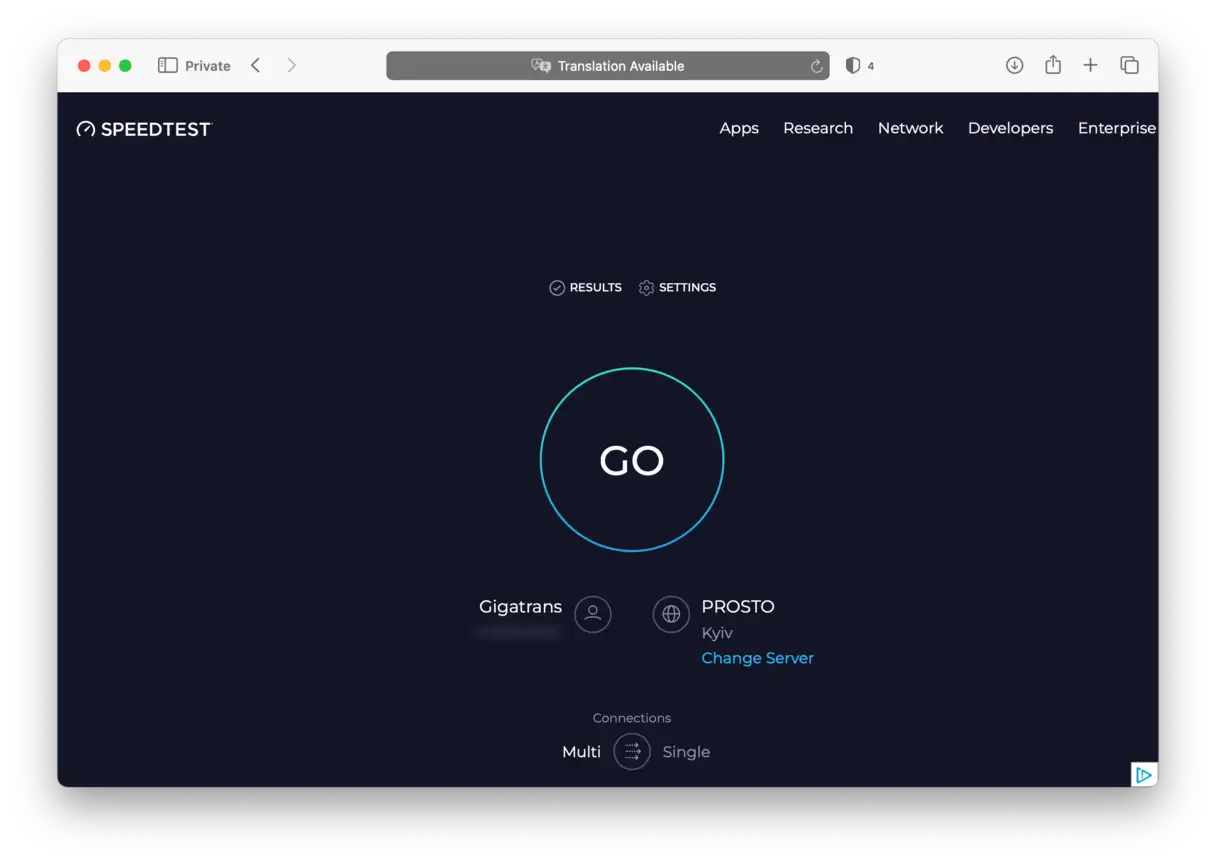
Task: Select Single connection mode
Action: point(686,752)
